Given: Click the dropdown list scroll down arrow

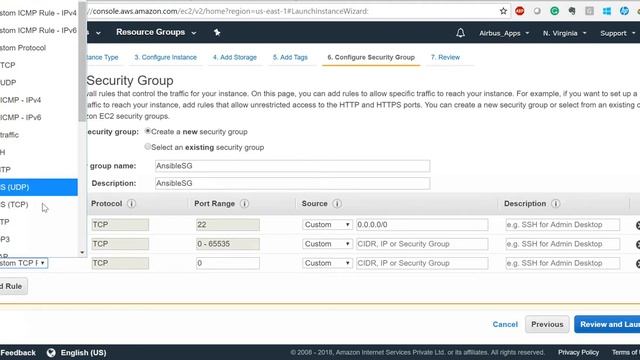Looking at the screenshot, I should (82, 253).
